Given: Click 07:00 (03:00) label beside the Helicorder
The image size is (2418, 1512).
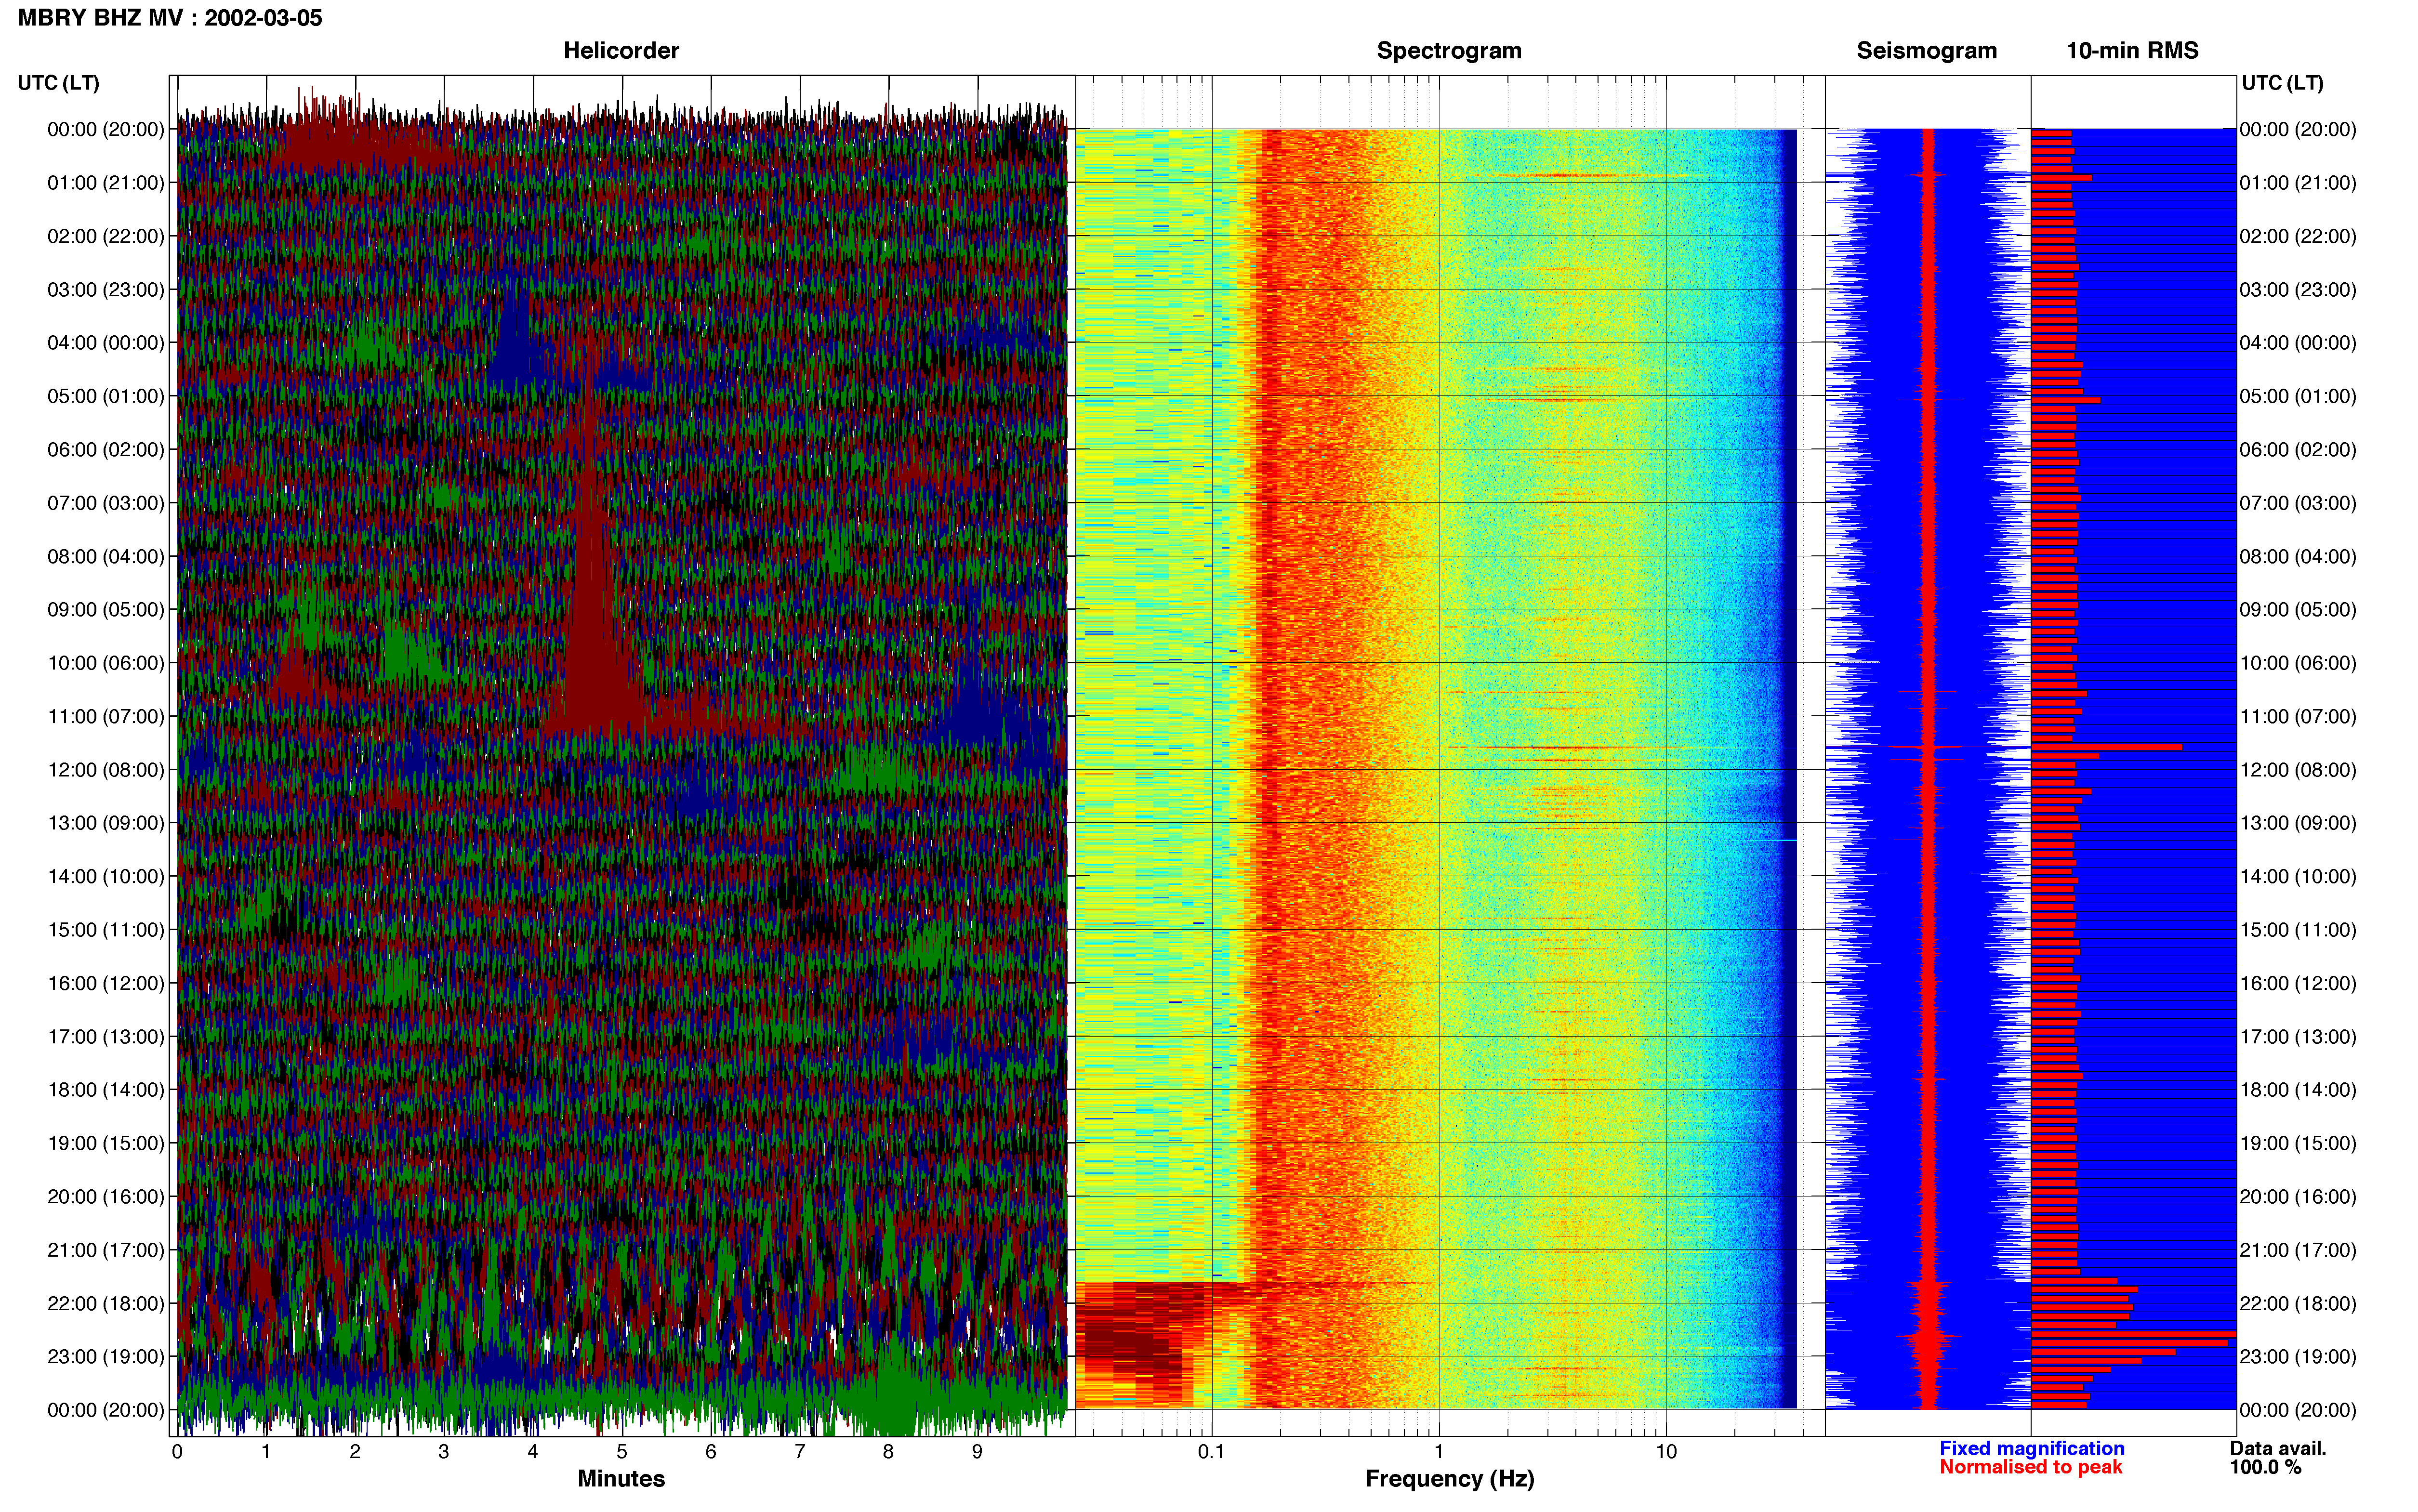Looking at the screenshot, I should 106,503.
